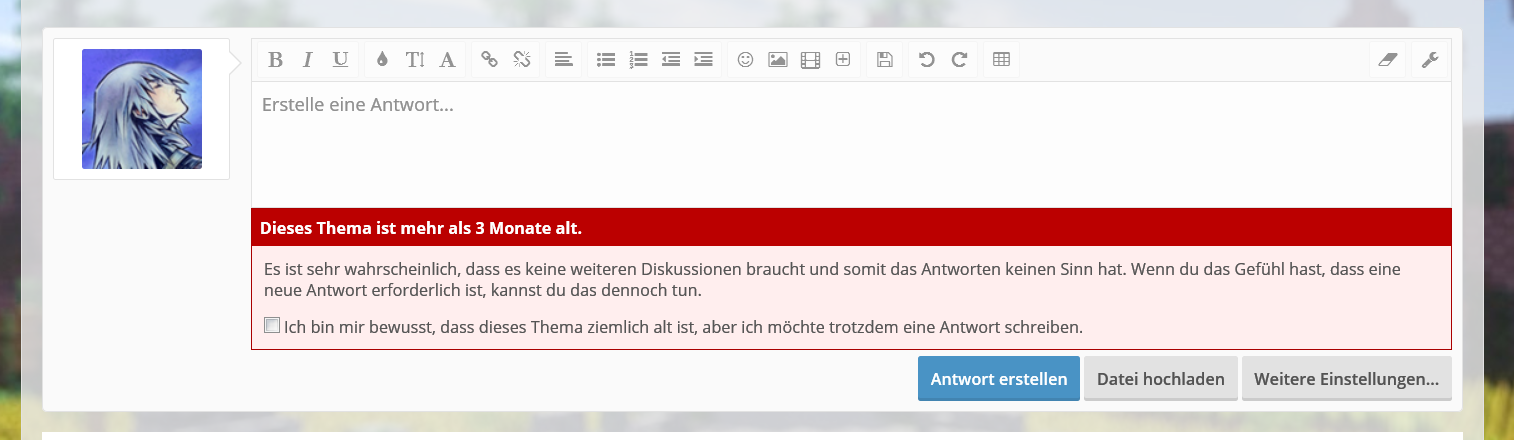Toggle bold text formatting

275,60
